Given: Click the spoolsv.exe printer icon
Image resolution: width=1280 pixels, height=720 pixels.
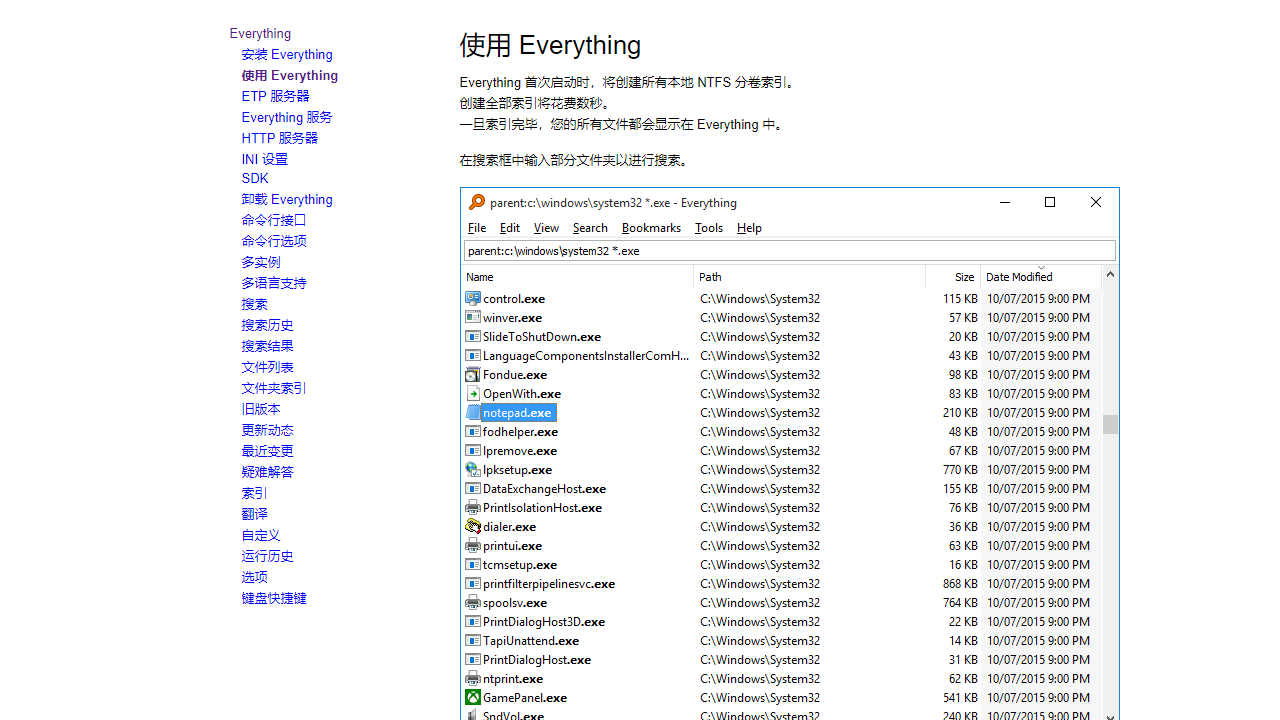Looking at the screenshot, I should pos(473,602).
